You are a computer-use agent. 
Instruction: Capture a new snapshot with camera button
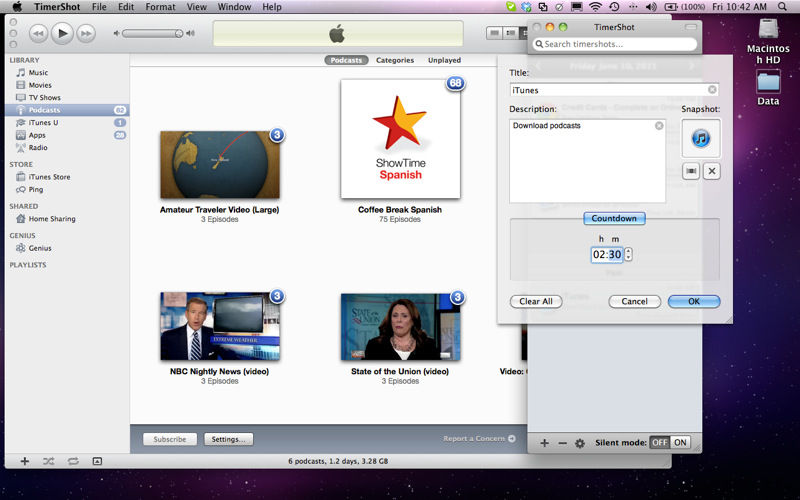(x=691, y=171)
